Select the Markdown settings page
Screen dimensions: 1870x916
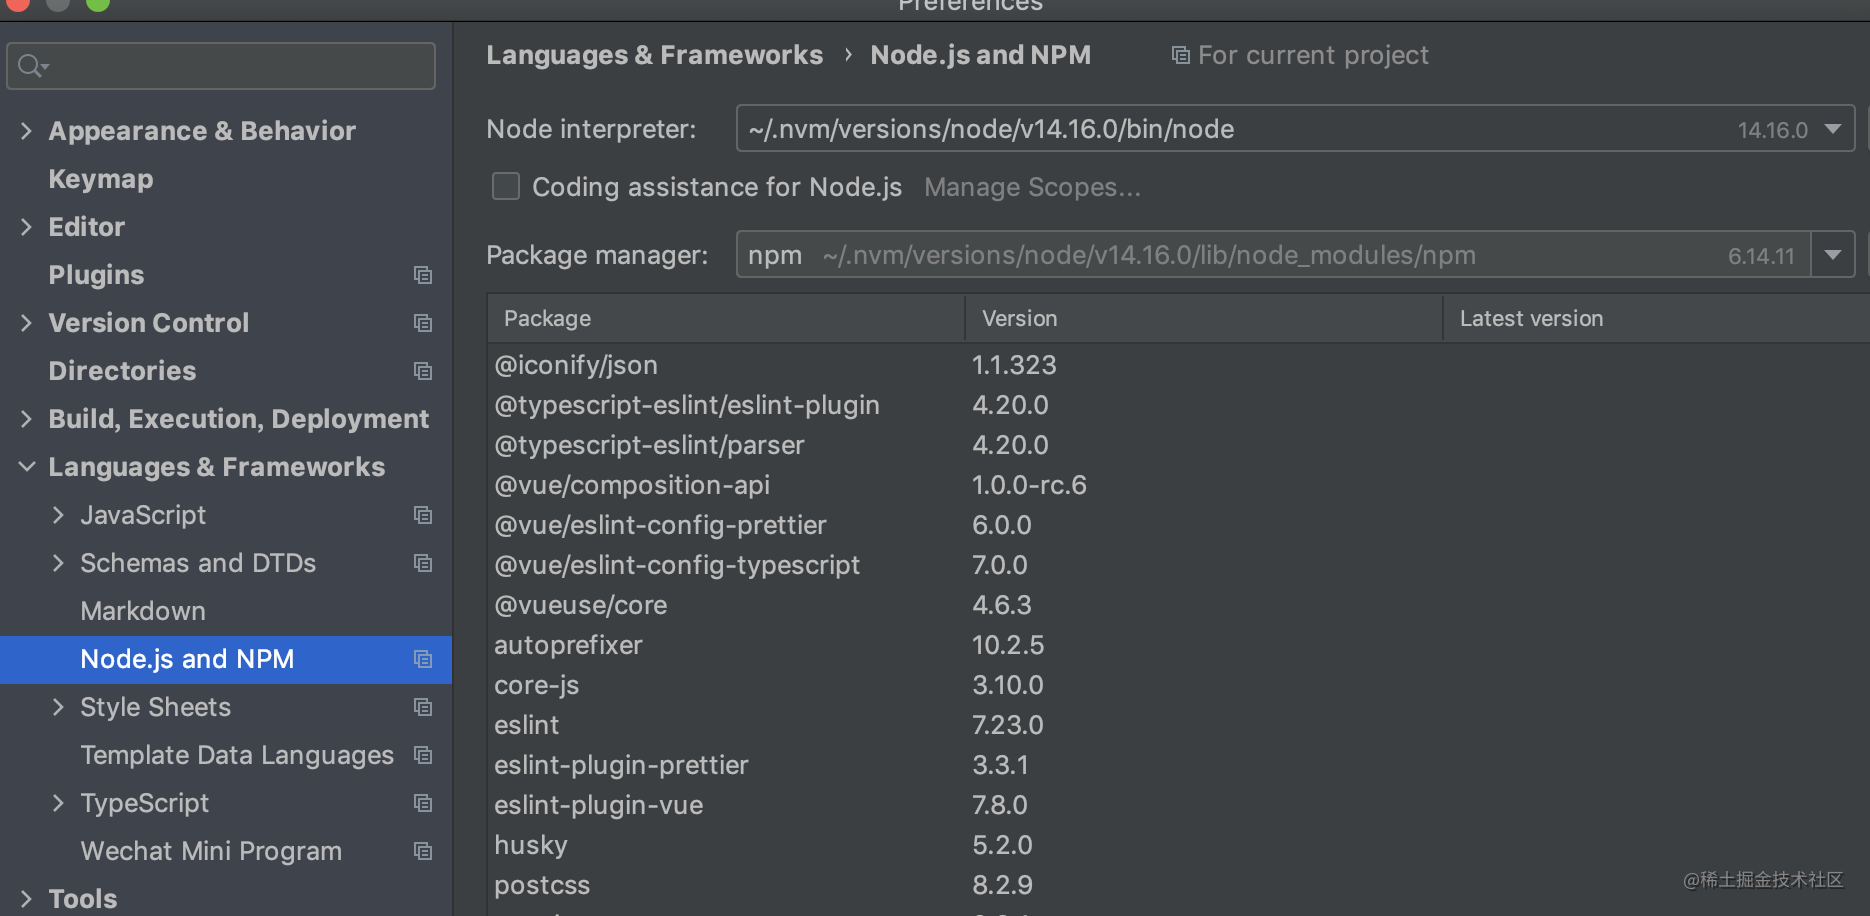click(x=143, y=610)
